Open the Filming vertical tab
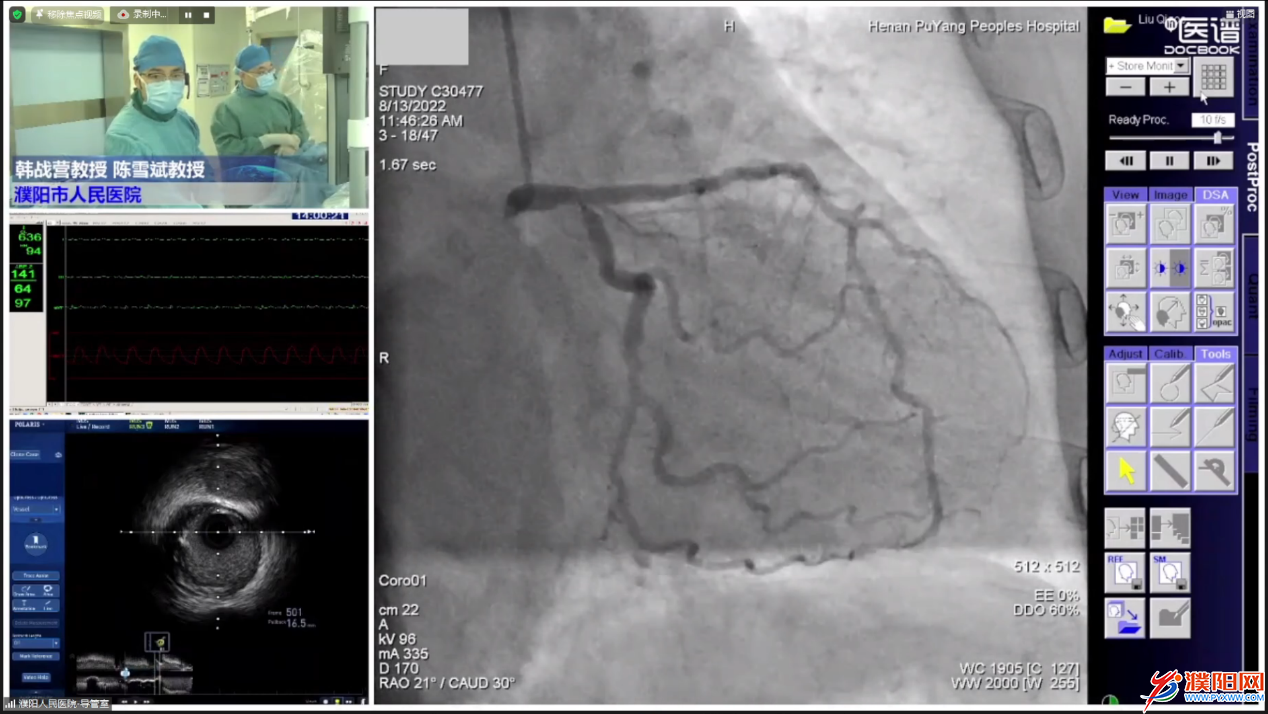The width and height of the screenshot is (1268, 714). tap(1251, 415)
